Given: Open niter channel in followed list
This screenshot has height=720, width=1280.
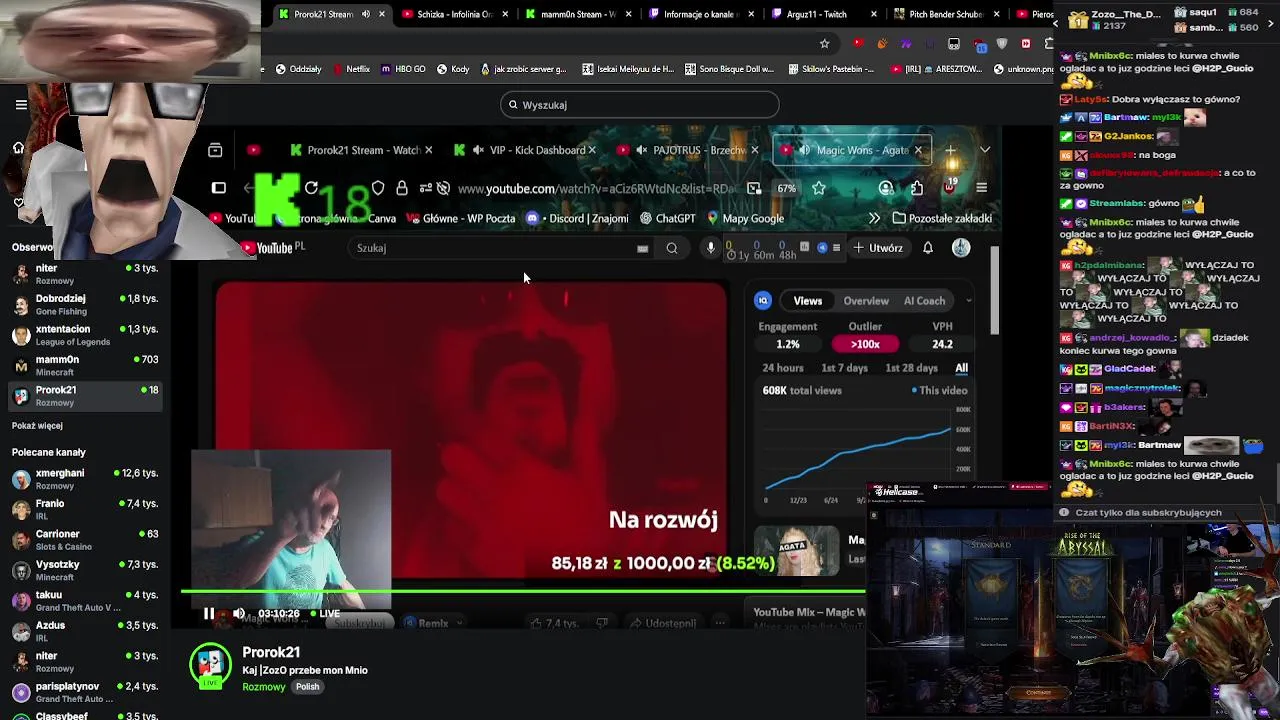Looking at the screenshot, I should point(85,274).
